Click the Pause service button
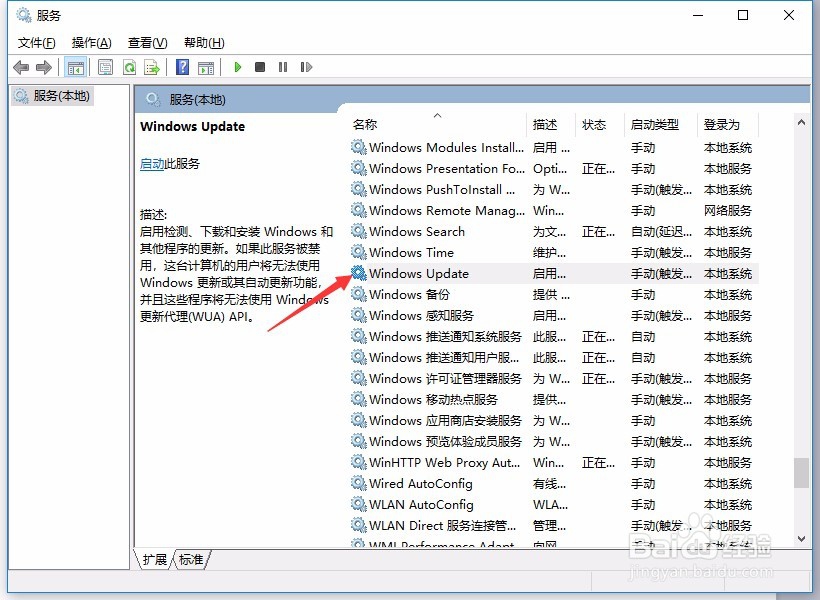Image resolution: width=820 pixels, height=600 pixels. [283, 67]
